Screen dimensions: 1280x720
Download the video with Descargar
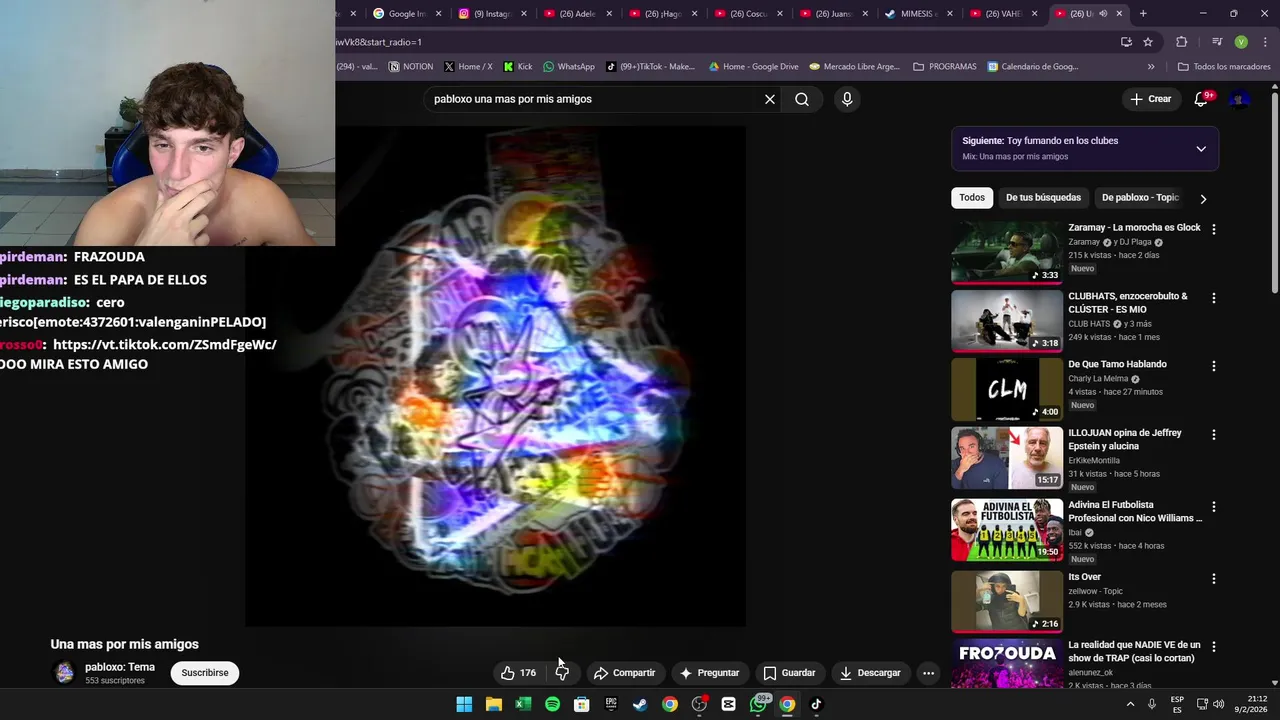pyautogui.click(x=870, y=673)
